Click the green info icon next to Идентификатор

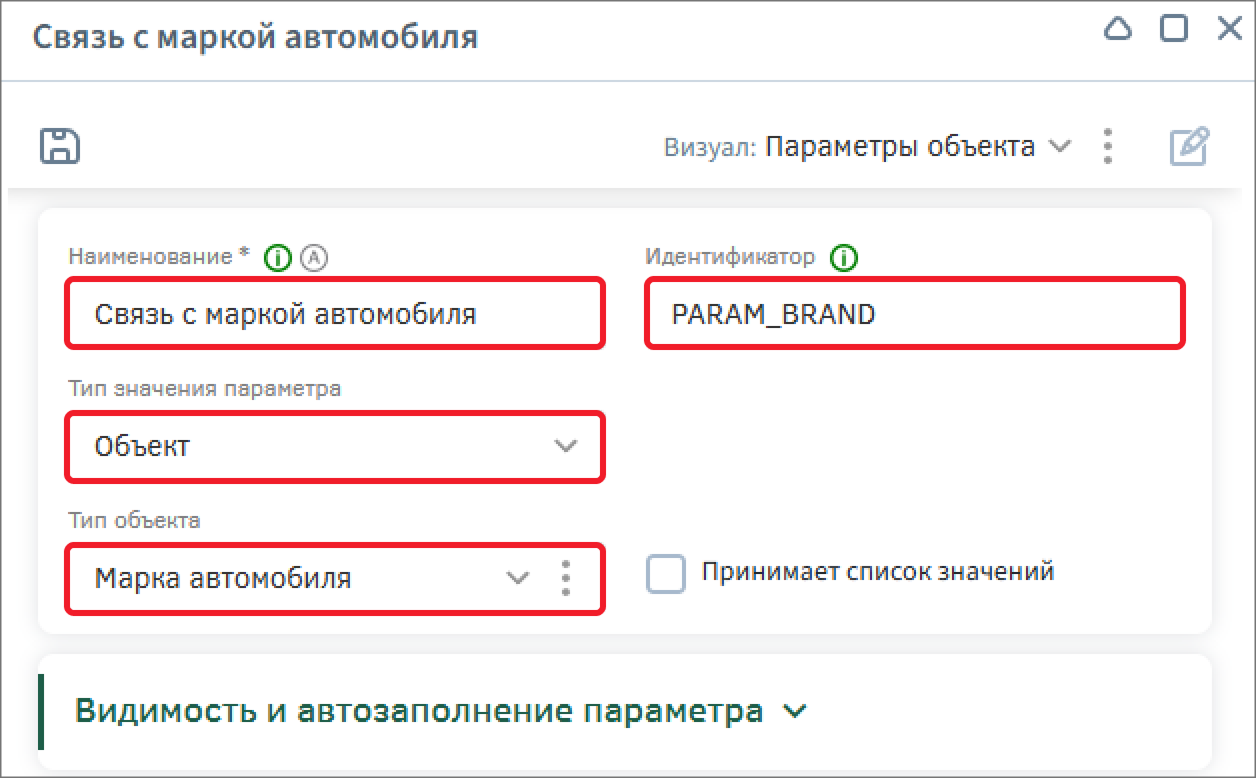coord(845,258)
